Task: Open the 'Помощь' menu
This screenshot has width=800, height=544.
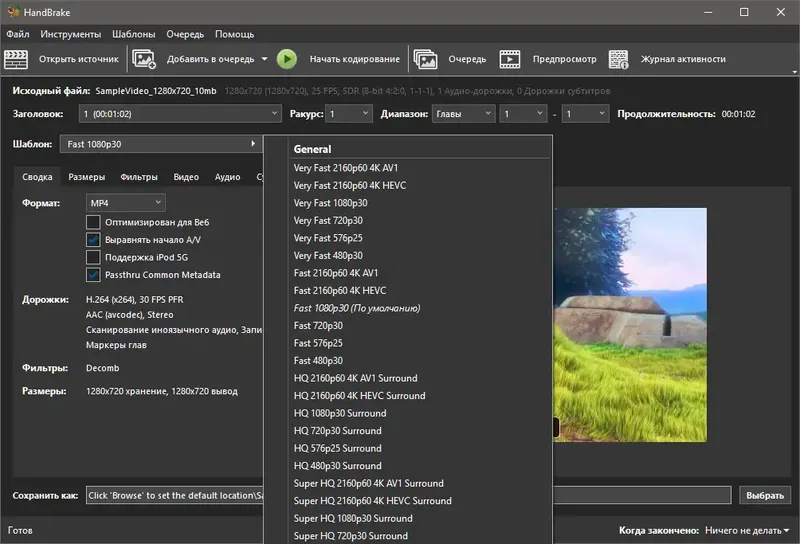Action: point(234,34)
